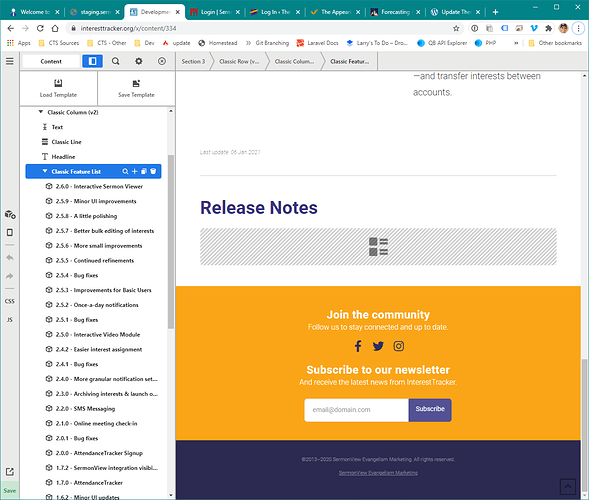This screenshot has height=500, width=589.
Task: Toggle the responsive device preview icon
Action: [x=10, y=233]
